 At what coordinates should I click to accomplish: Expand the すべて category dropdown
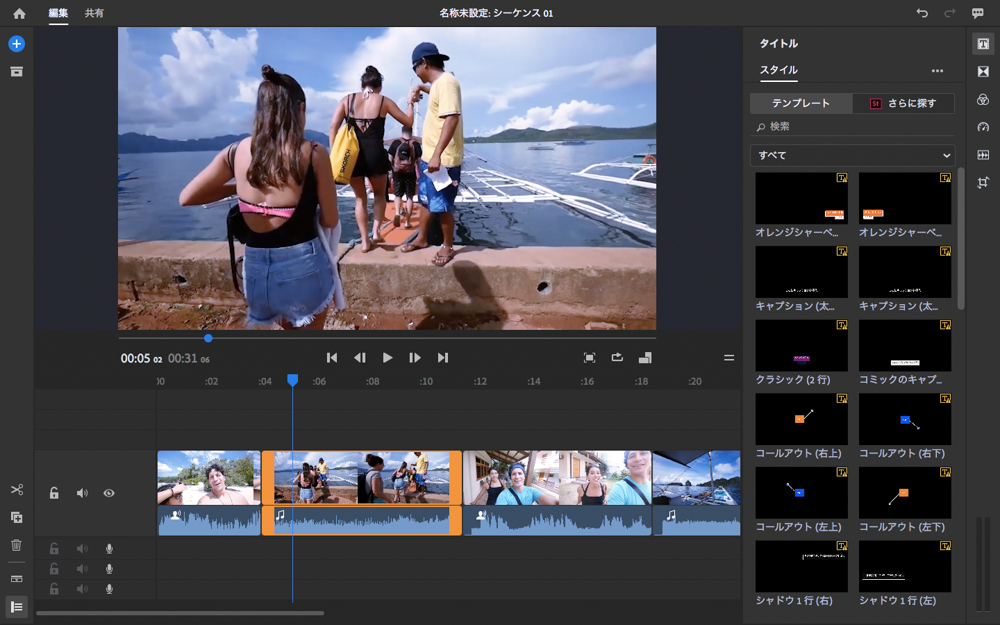pos(852,156)
